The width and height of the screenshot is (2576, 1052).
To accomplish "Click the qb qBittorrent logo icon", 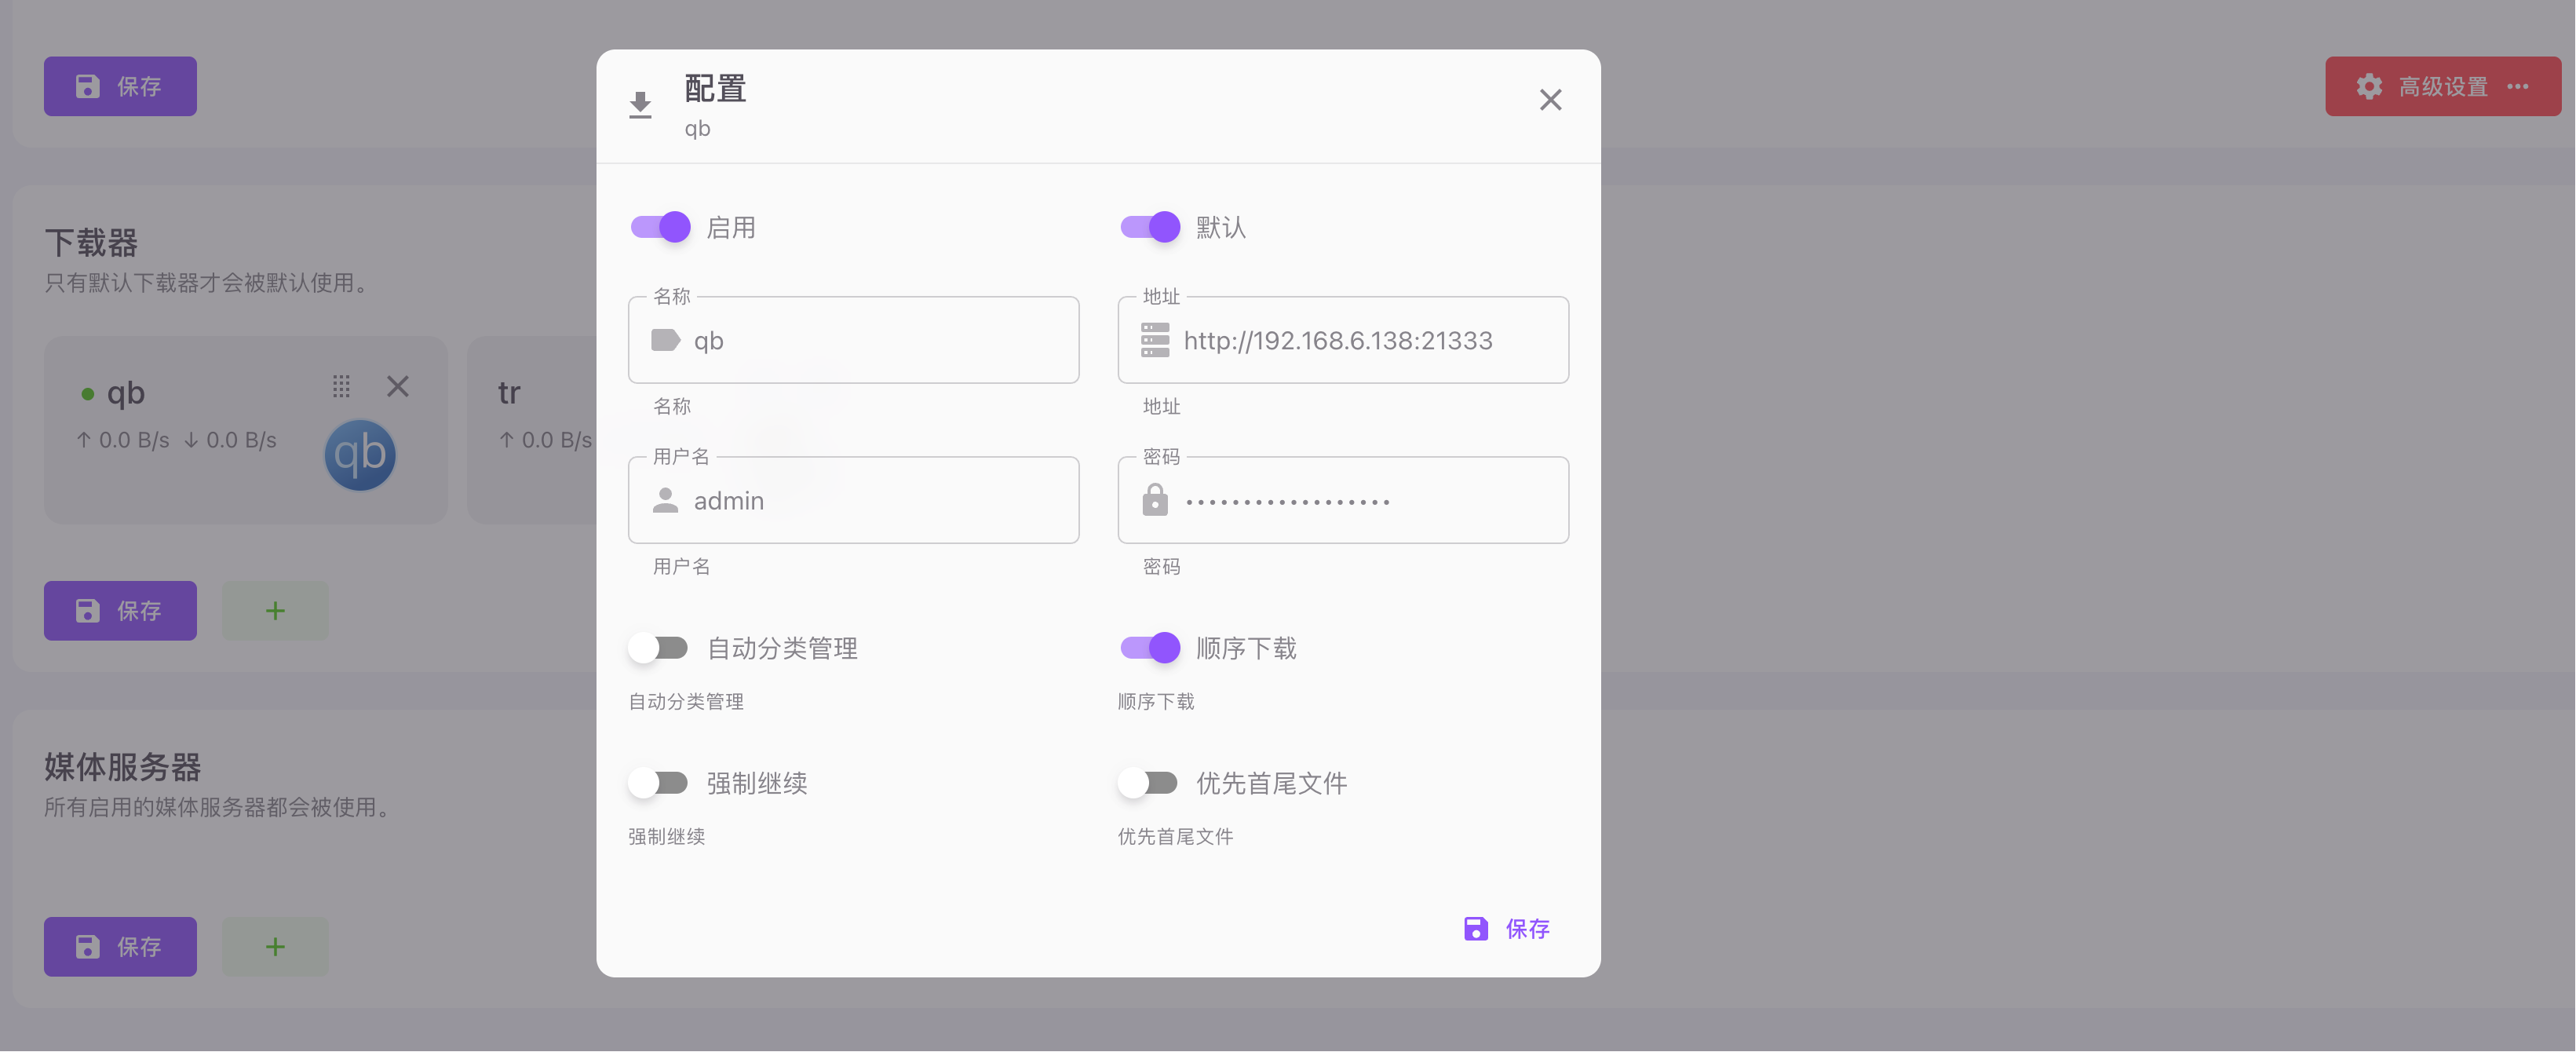I will [360, 455].
